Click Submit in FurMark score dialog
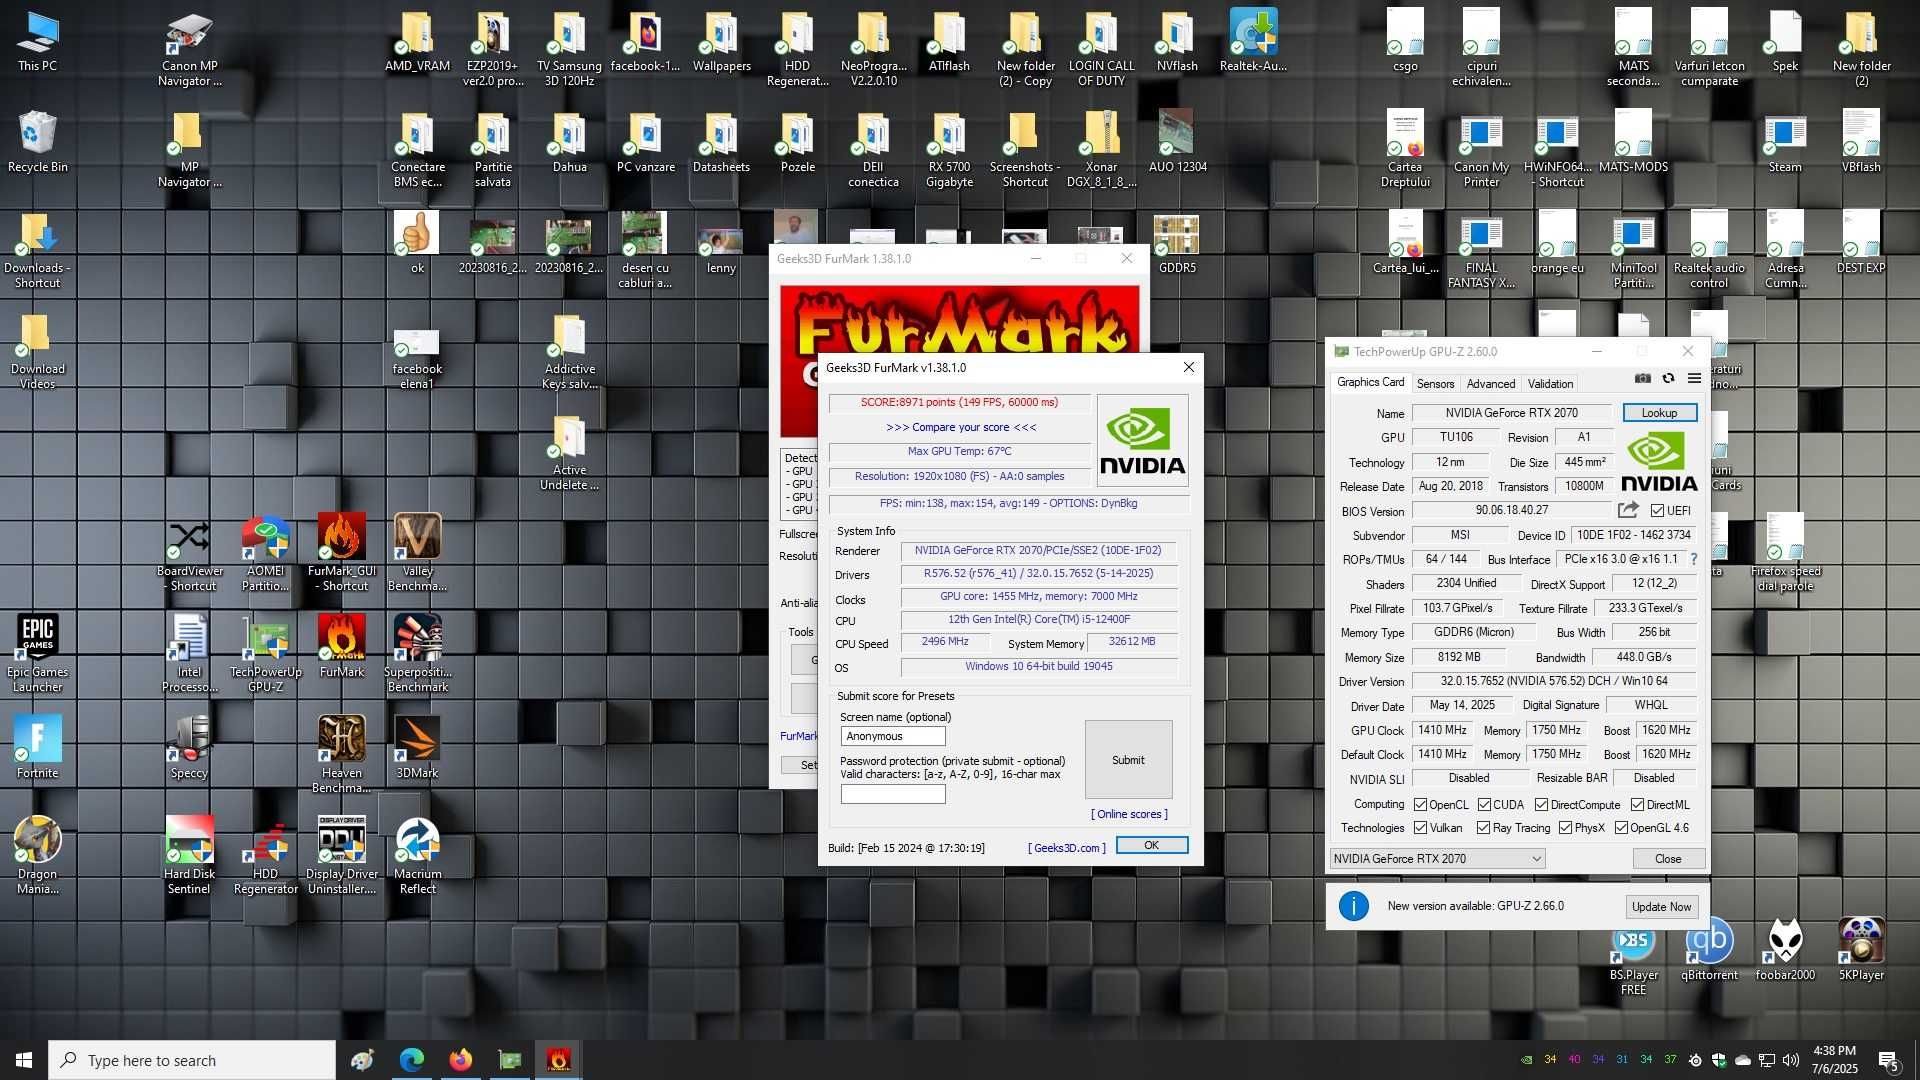 click(x=1128, y=760)
